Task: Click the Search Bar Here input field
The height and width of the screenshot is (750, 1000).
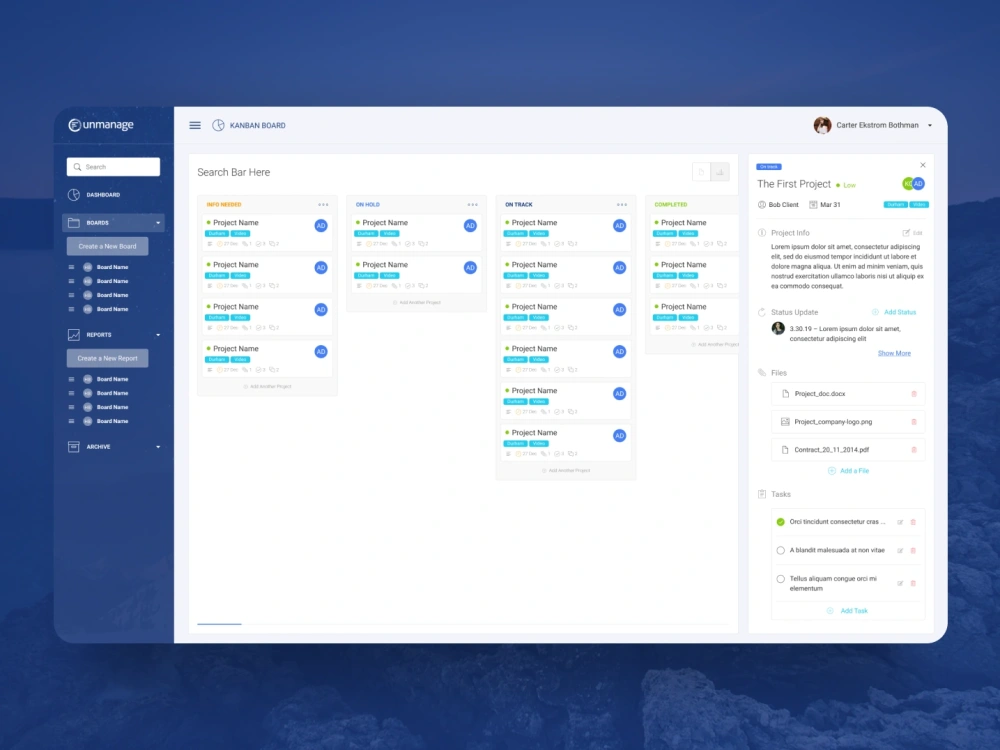Action: coord(232,172)
